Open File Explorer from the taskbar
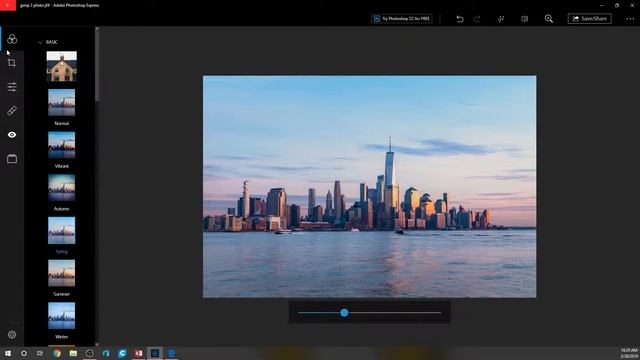This screenshot has height=360, width=640. pos(73,353)
